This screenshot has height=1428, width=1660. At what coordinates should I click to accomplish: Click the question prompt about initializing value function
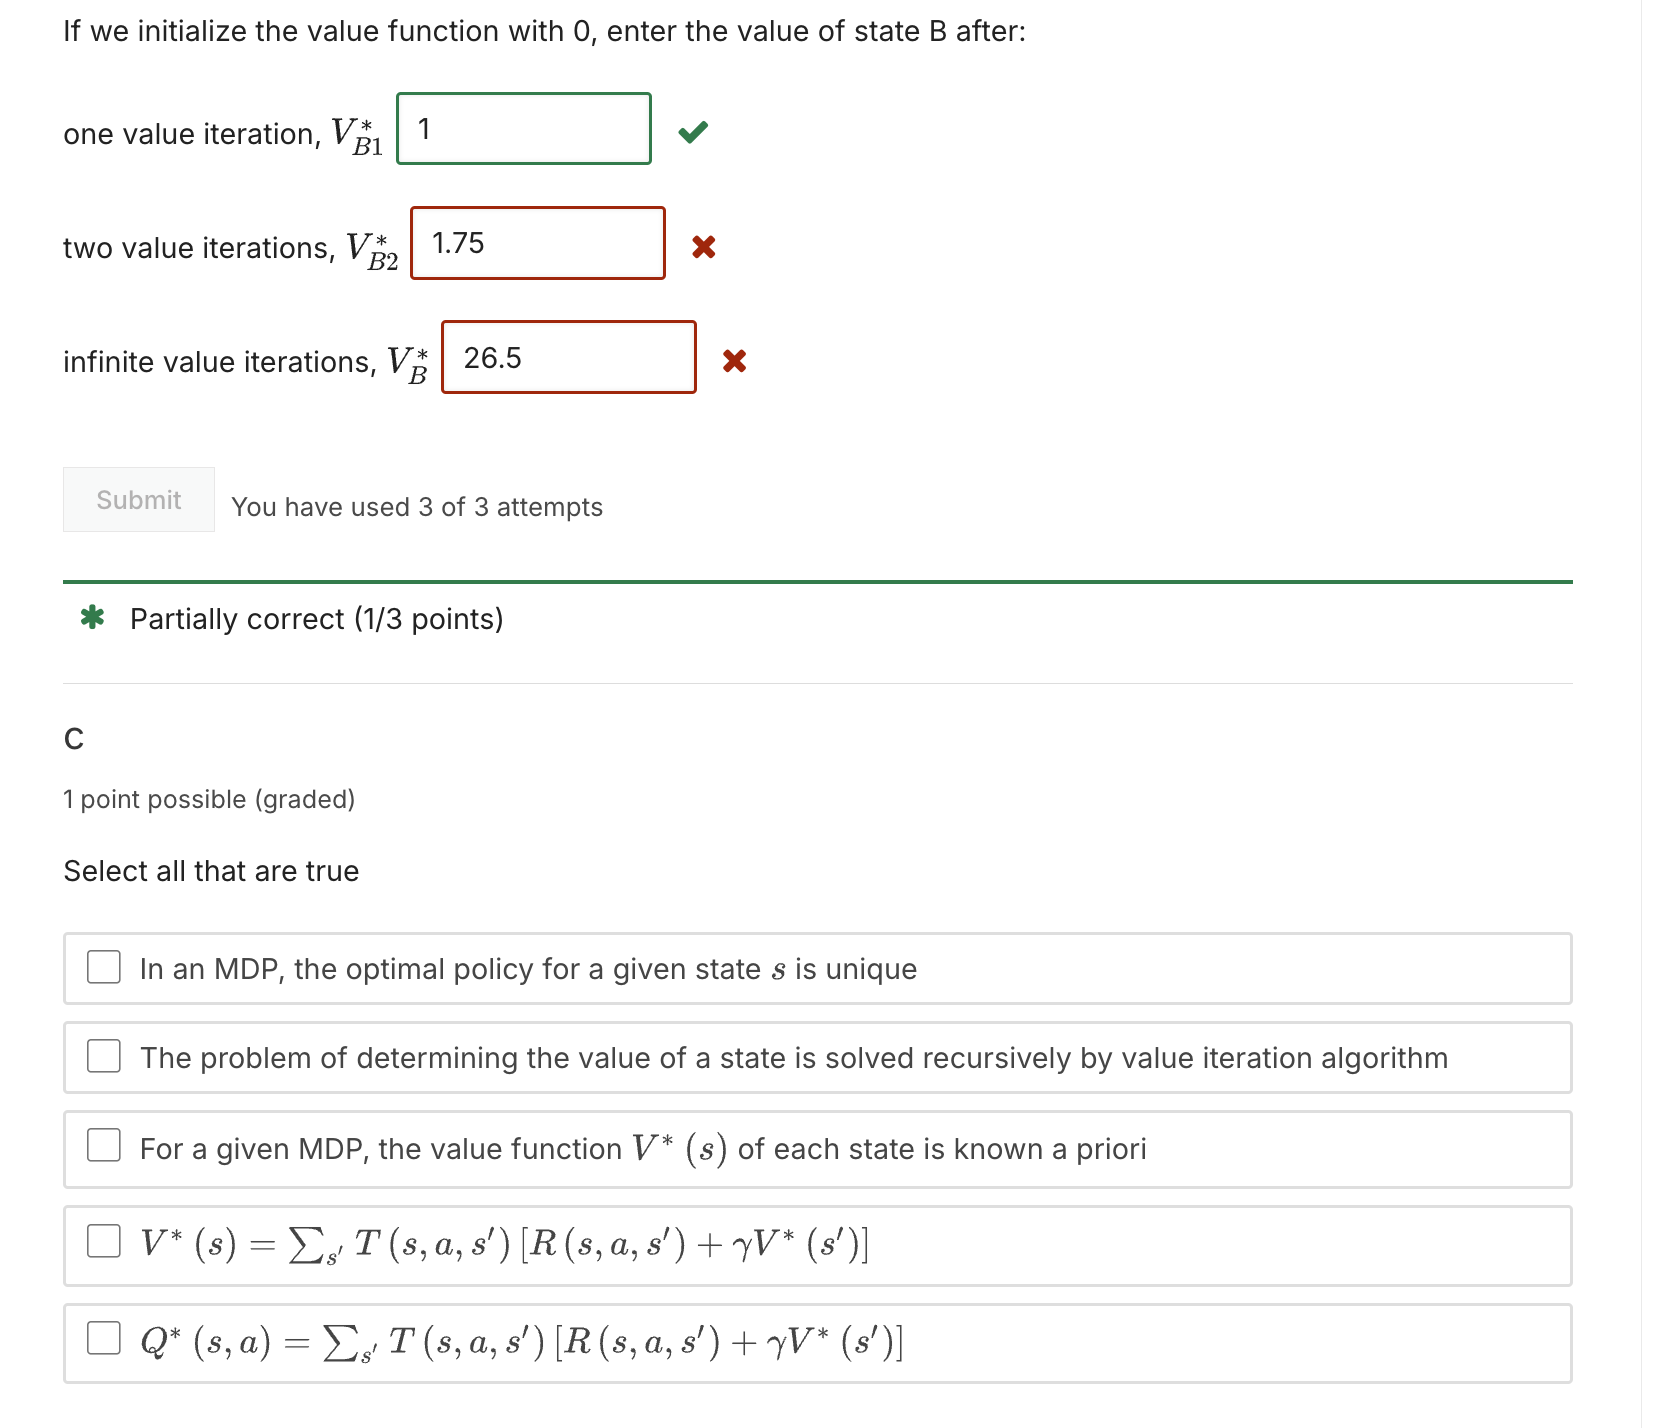pyautogui.click(x=542, y=30)
